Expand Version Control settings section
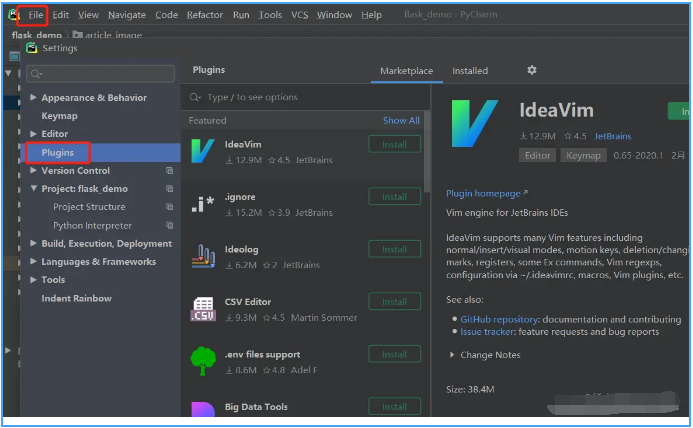Image resolution: width=693 pixels, height=428 pixels. point(33,170)
